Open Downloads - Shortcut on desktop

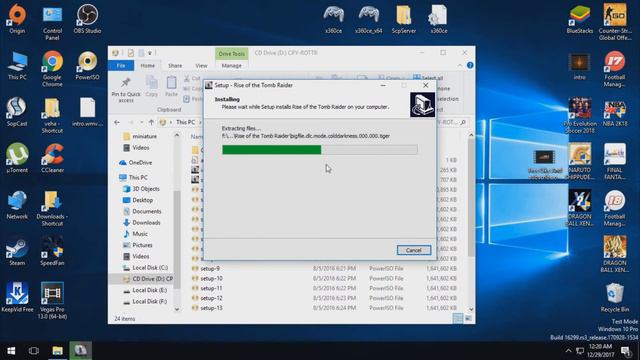point(52,208)
